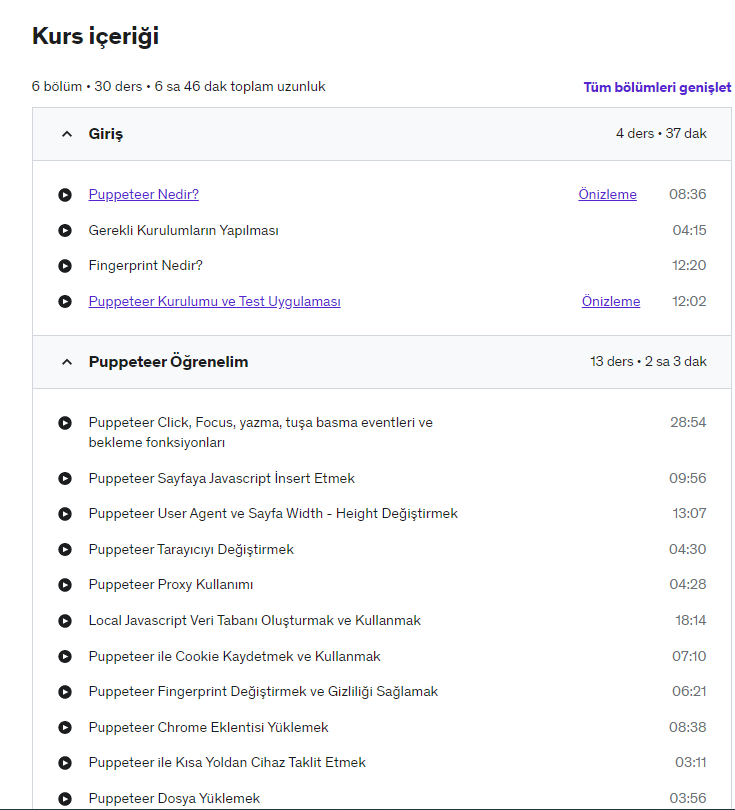
Task: Click play icon beside Fingerprint Değiştirmek ve Gizliliği
Action: click(x=65, y=692)
